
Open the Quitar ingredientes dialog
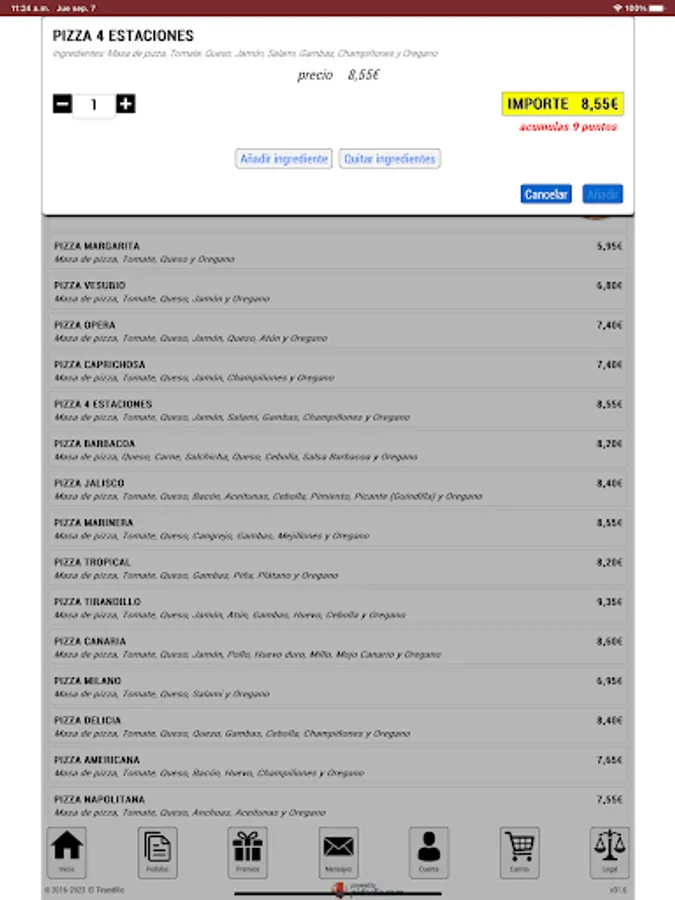click(x=389, y=158)
